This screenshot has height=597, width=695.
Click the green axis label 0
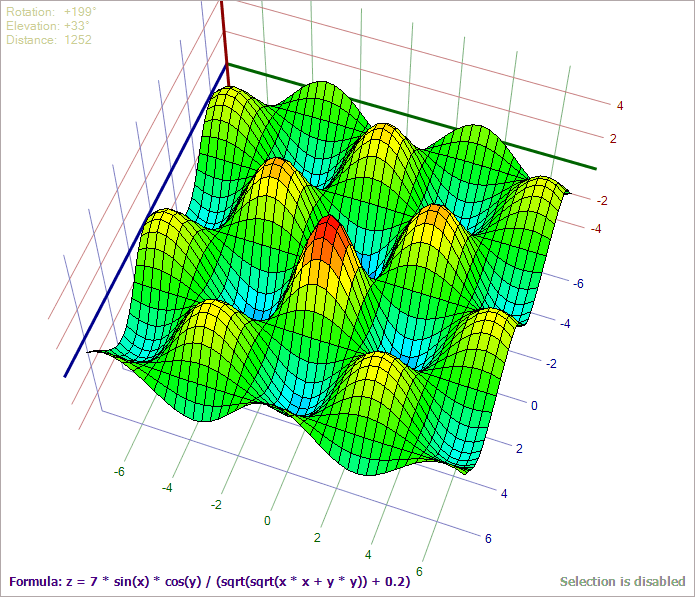pos(267,521)
